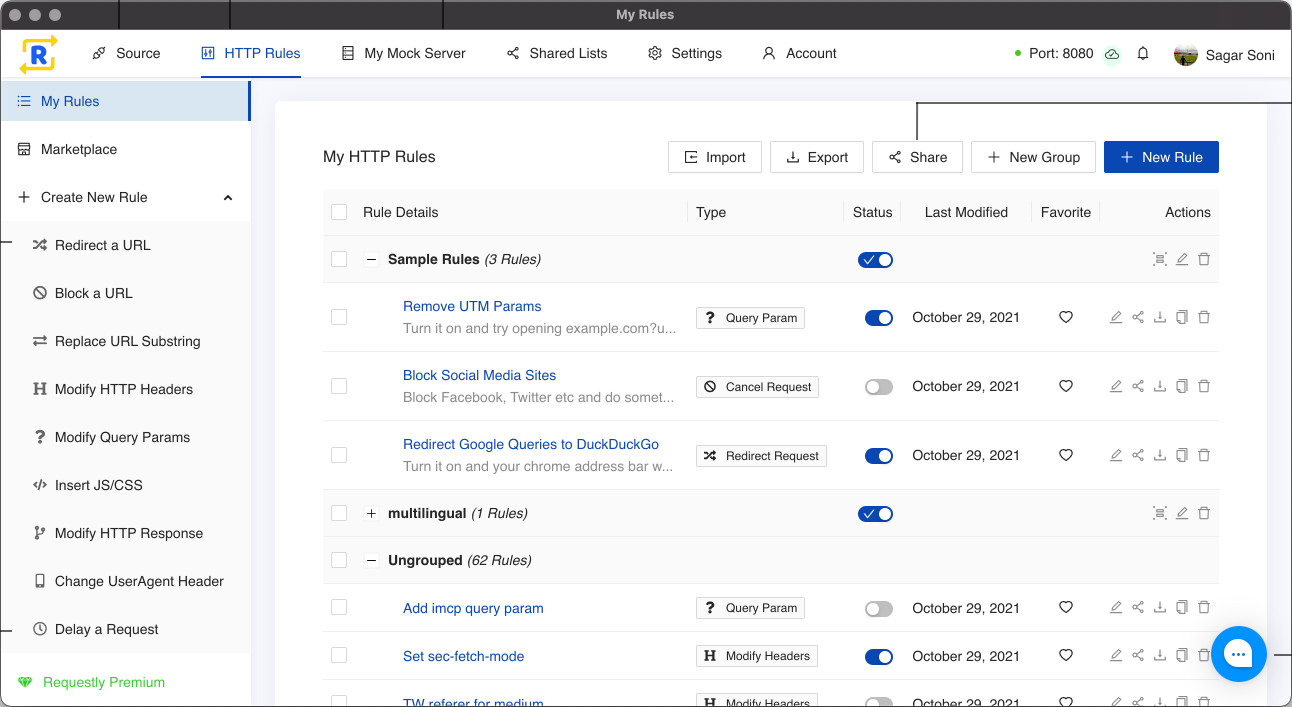The image size is (1292, 707).
Task: Open the Settings tab
Action: click(685, 54)
